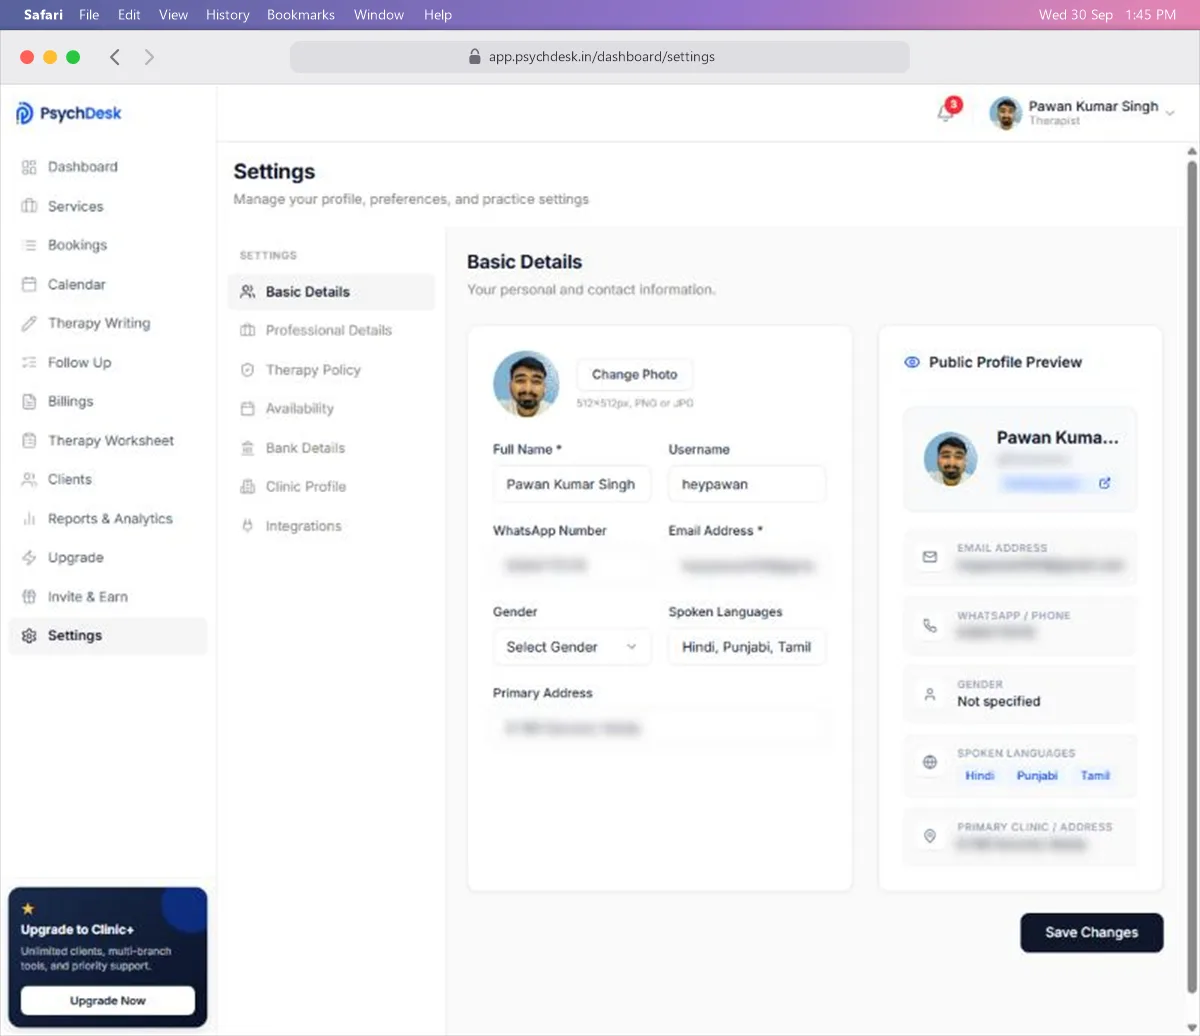Click the Upgrade Now button
The image size is (1200, 1036).
[108, 1000]
